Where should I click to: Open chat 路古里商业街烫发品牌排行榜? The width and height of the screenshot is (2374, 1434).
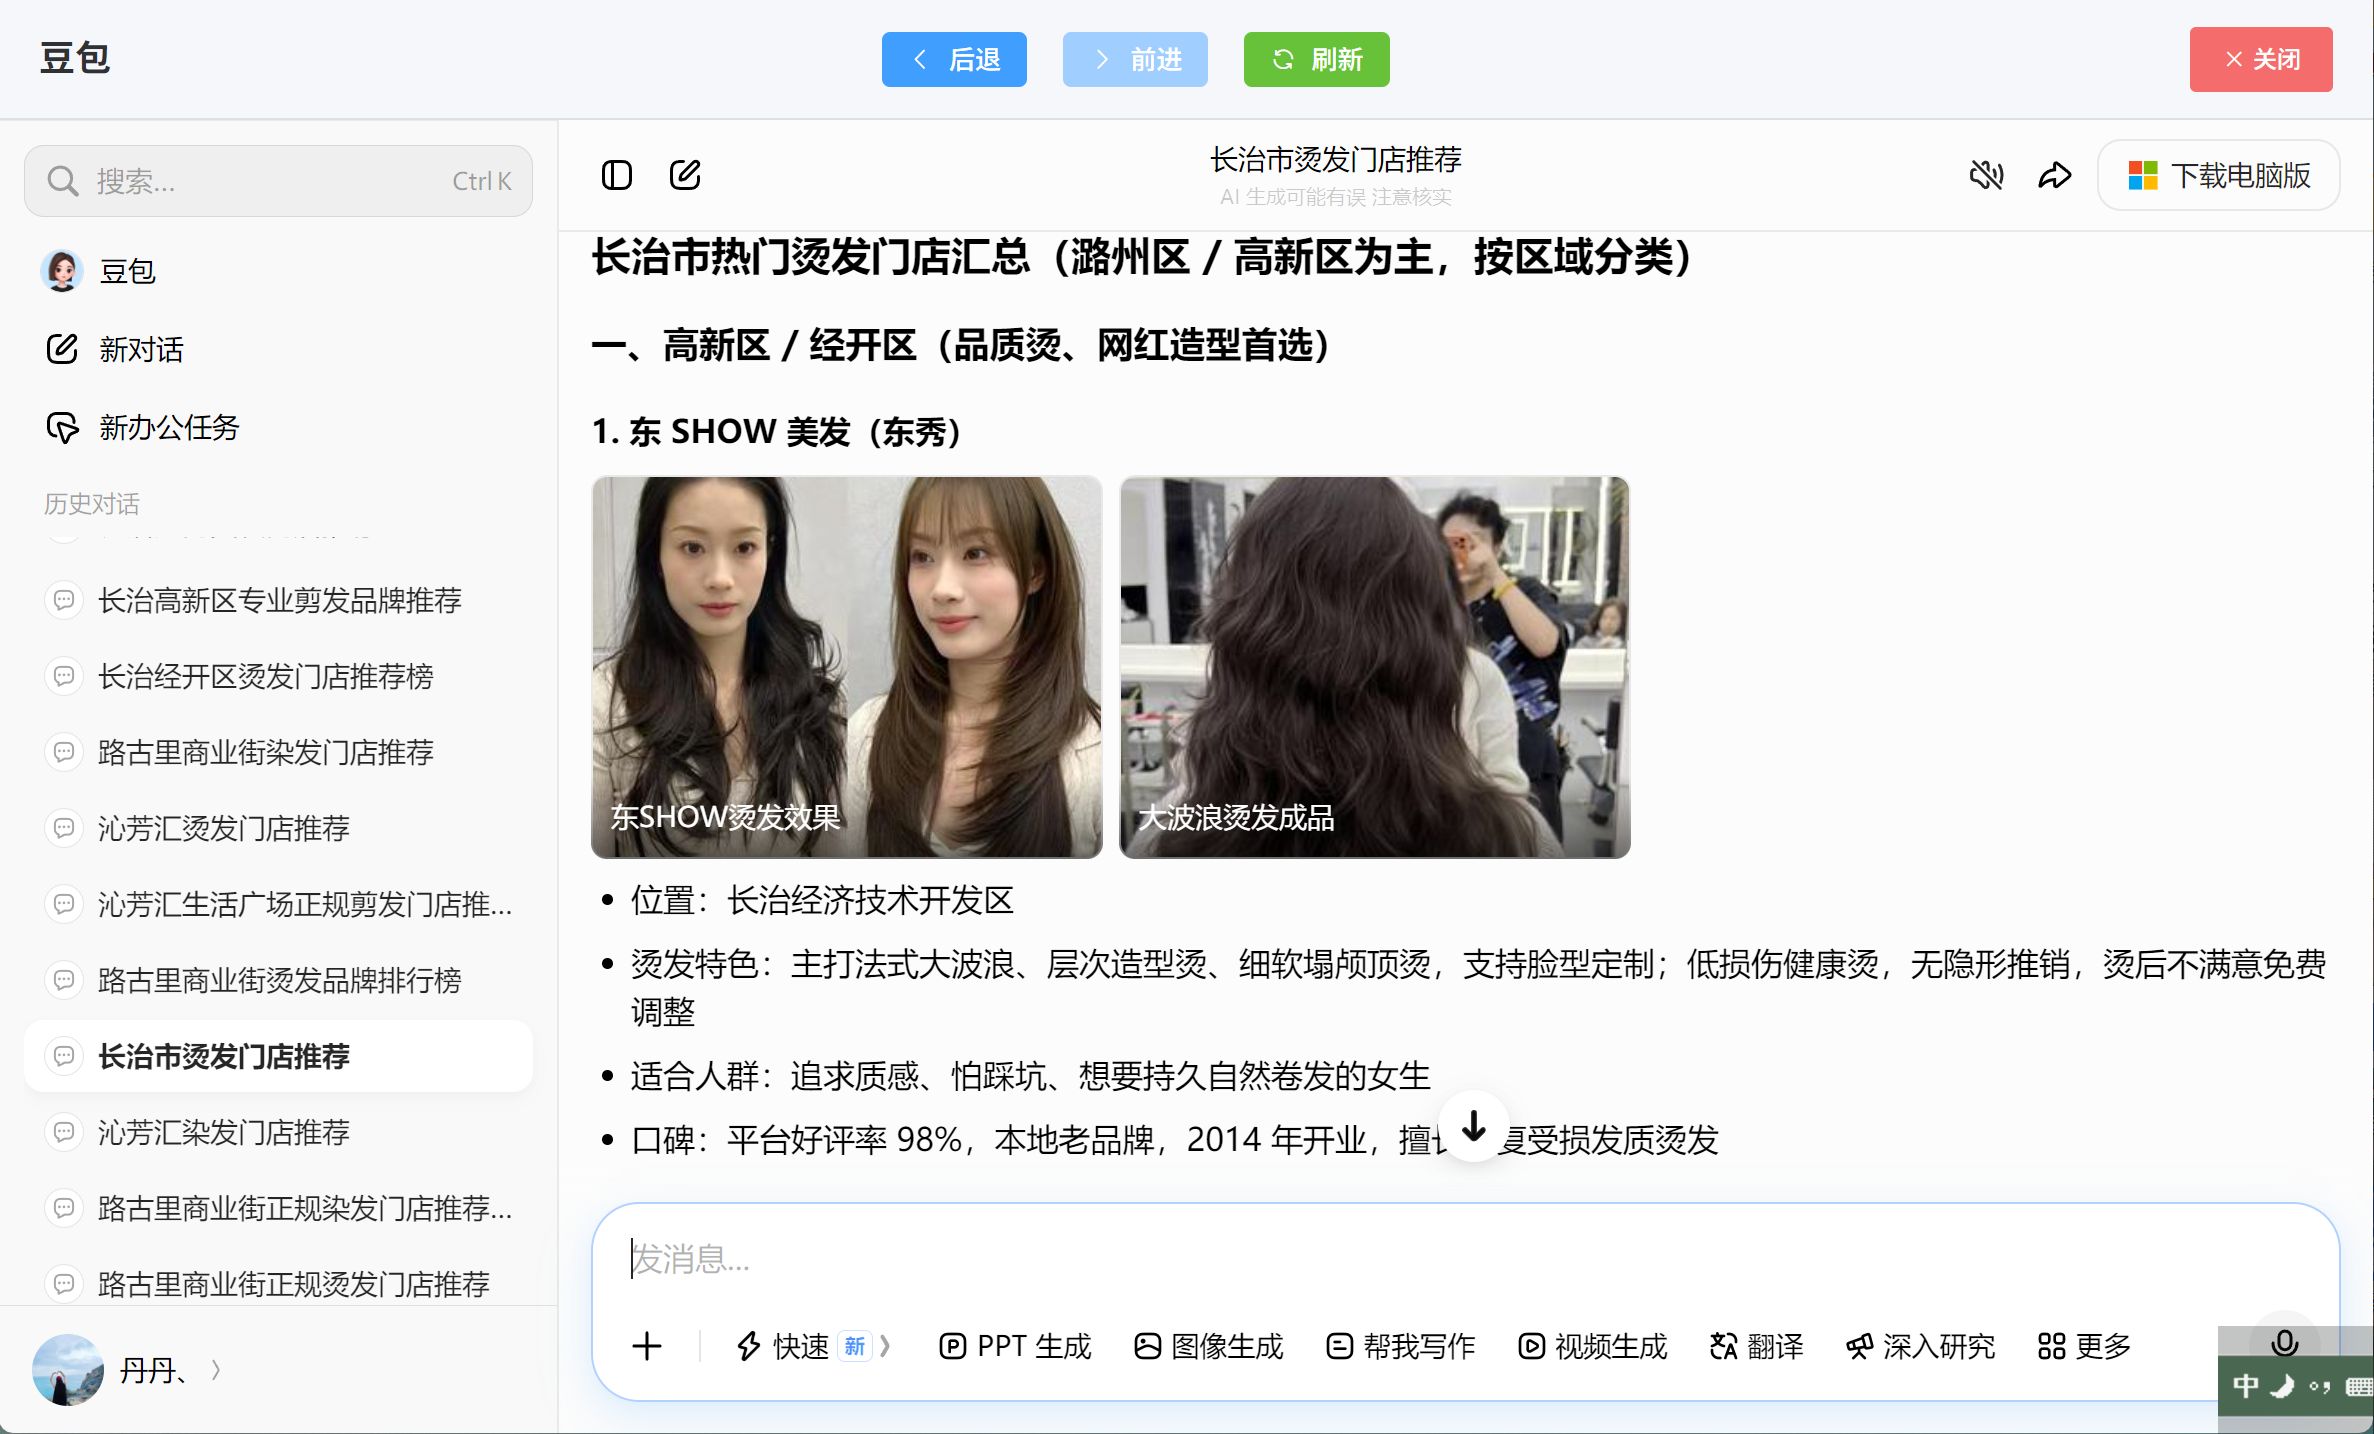(278, 980)
